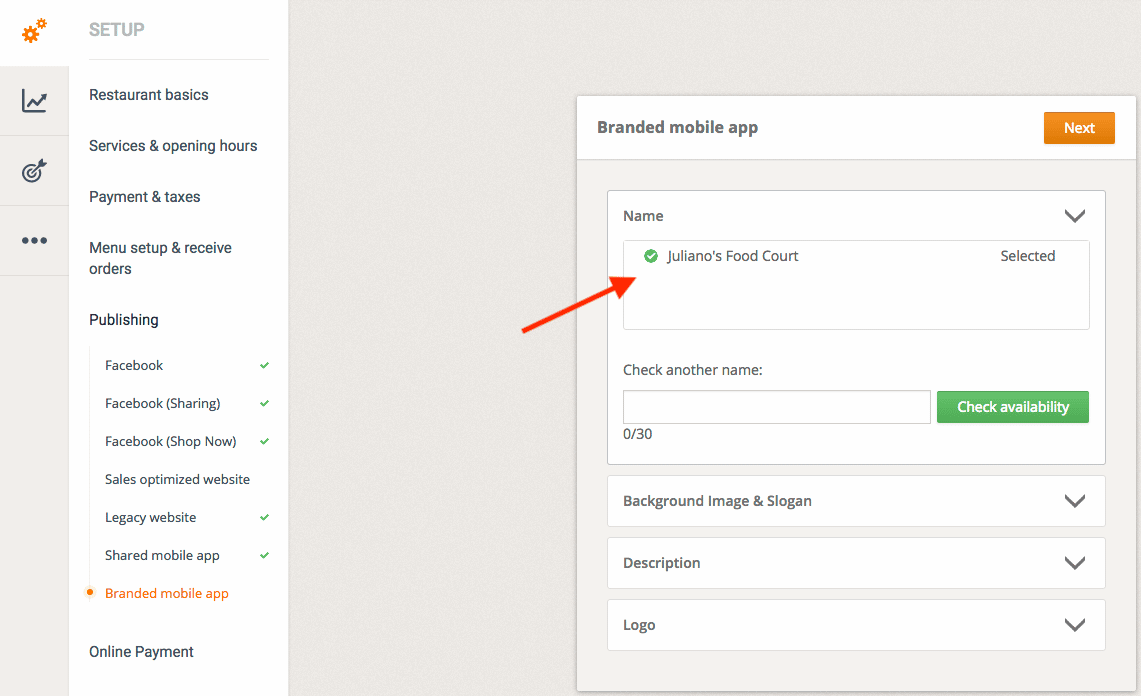
Task: Open Restaurant basics in the sidebar
Action: (149, 95)
